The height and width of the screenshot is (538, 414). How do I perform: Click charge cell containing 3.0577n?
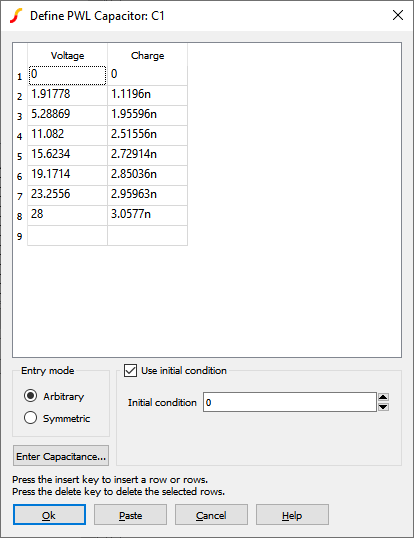147,215
